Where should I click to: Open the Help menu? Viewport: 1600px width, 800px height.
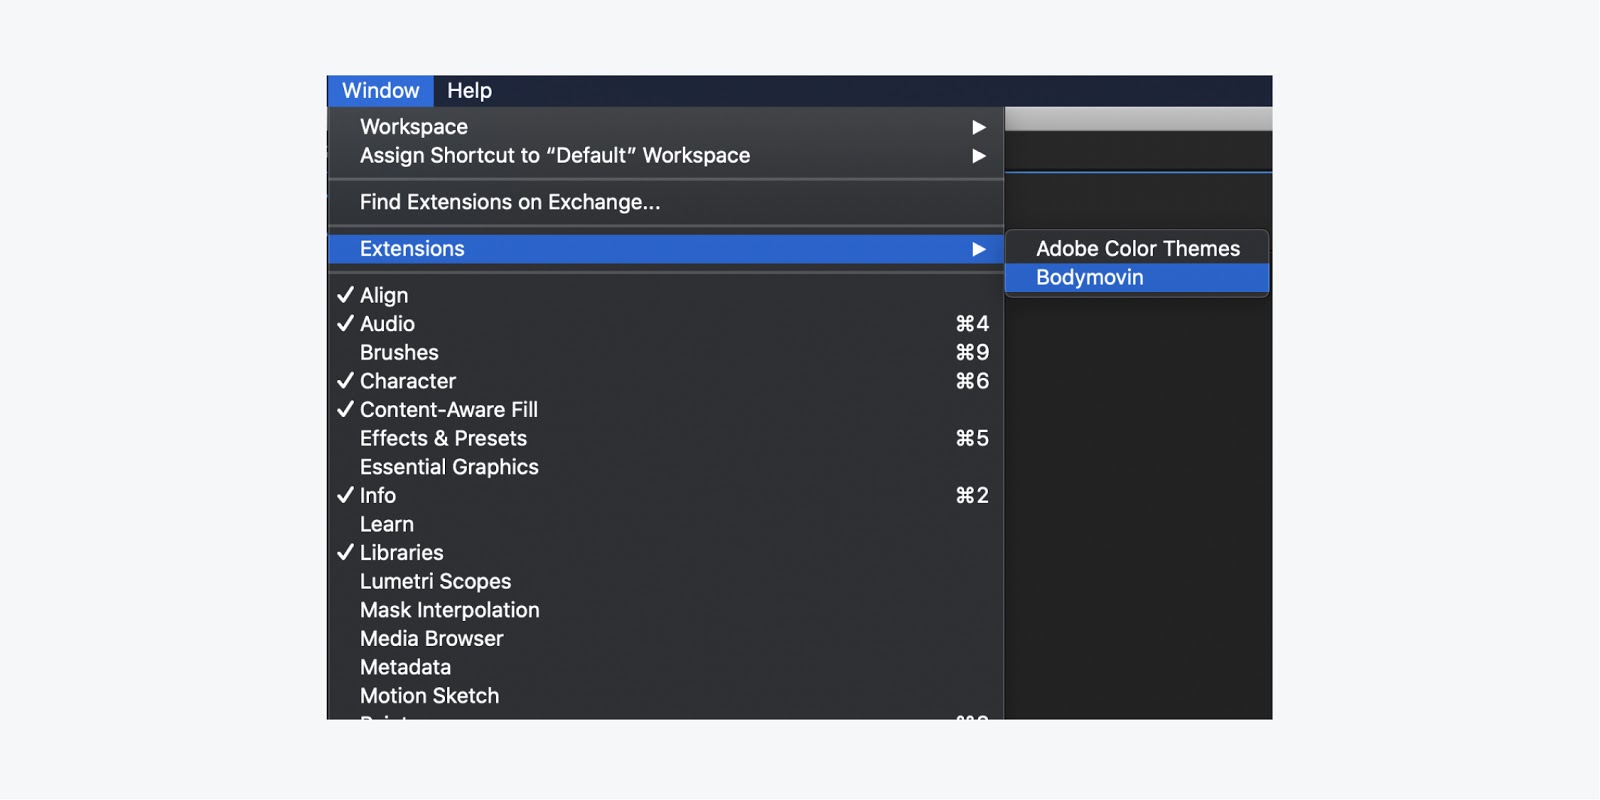tap(469, 91)
